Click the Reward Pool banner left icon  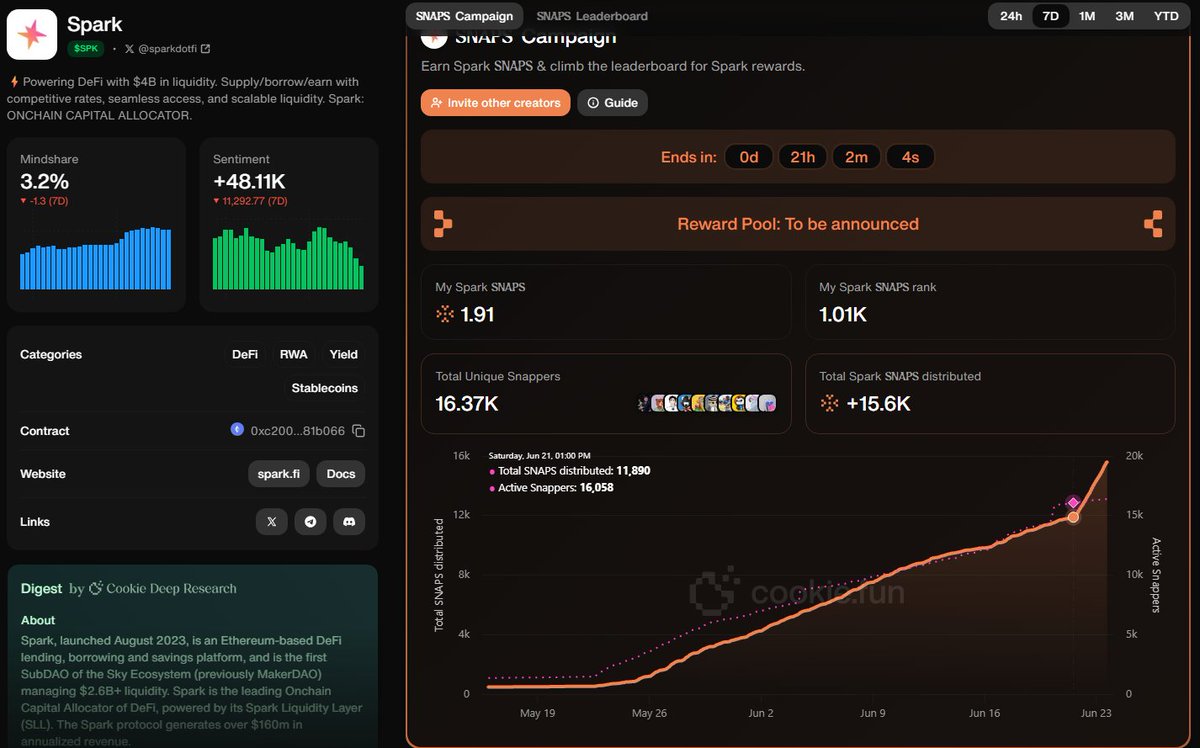pos(443,224)
